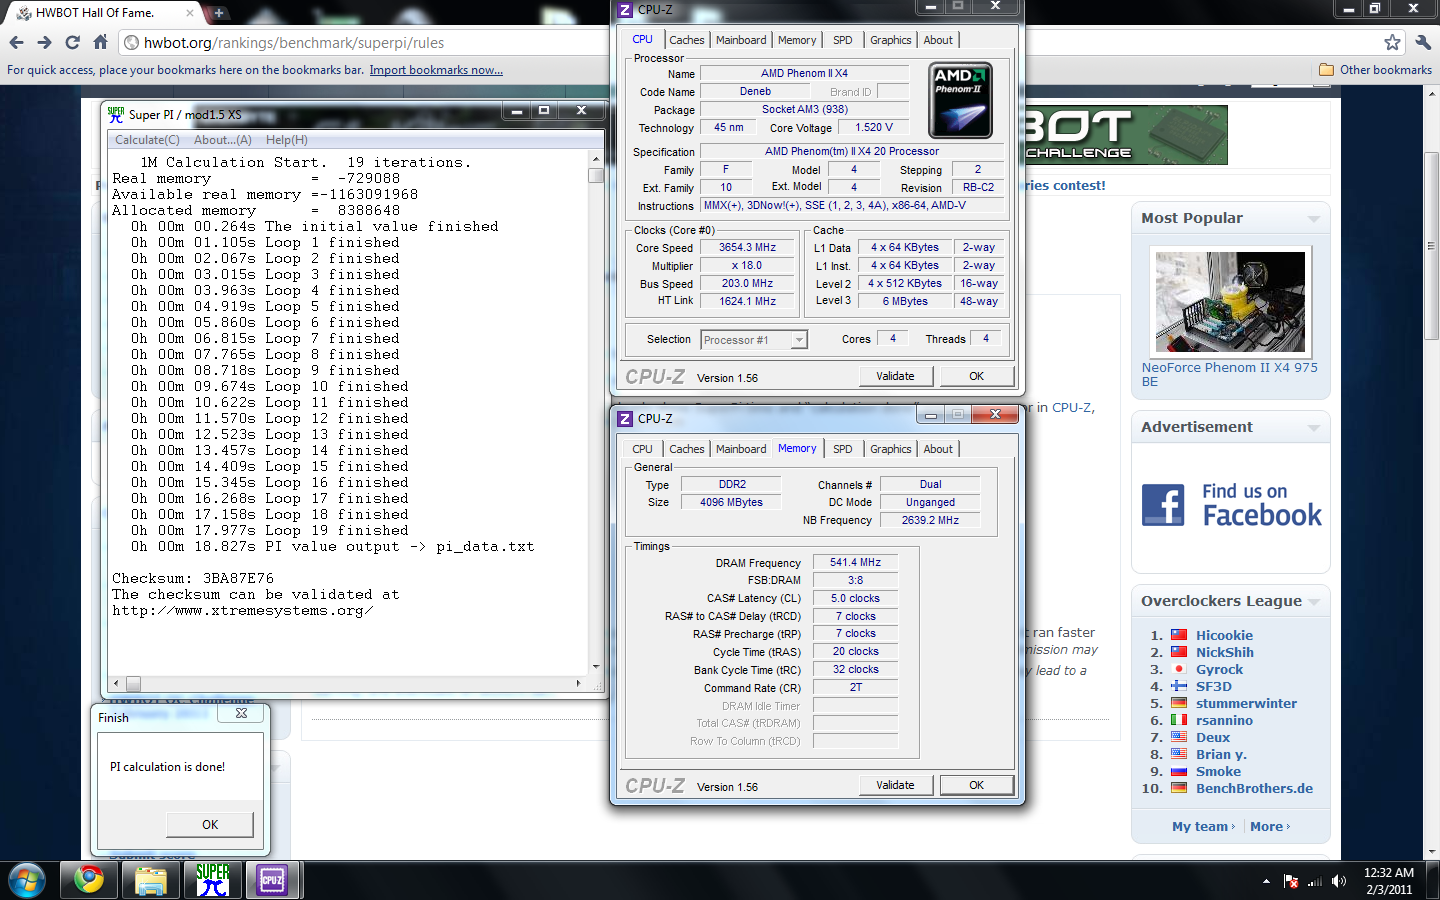Switch to Super PI taskbar button
1440x900 pixels.
[x=212, y=880]
